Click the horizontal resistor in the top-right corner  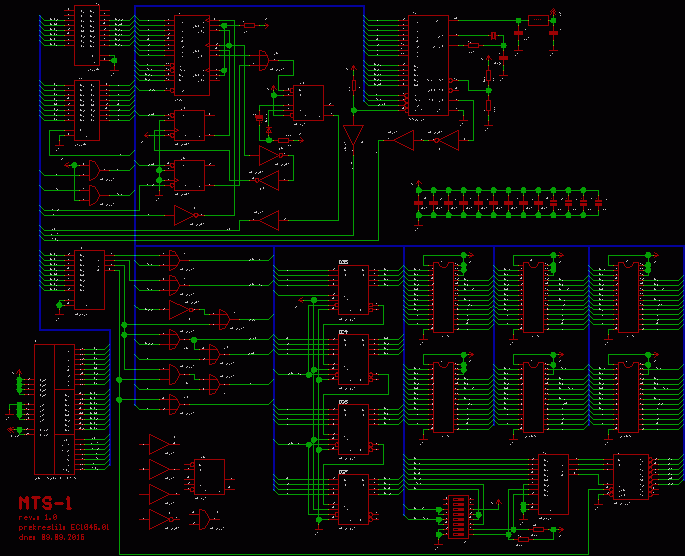(x=539, y=20)
